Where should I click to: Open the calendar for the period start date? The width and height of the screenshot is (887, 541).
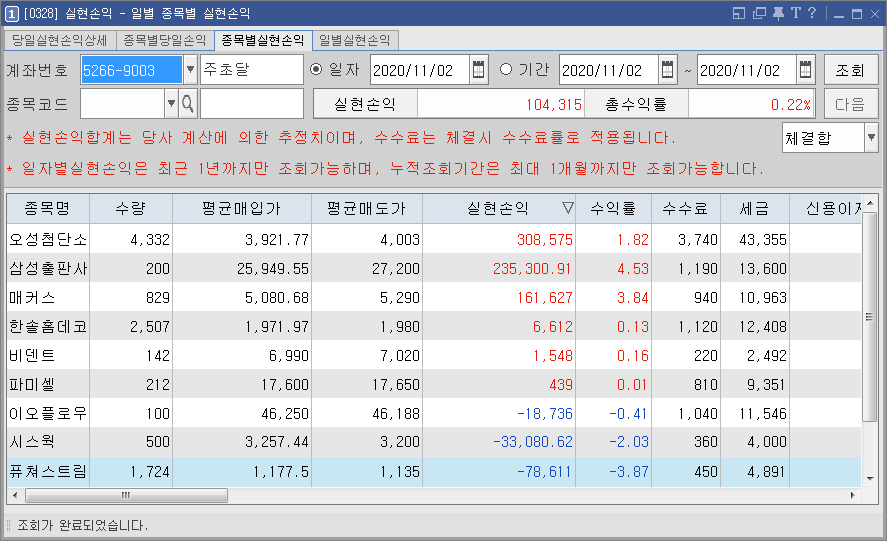click(668, 70)
